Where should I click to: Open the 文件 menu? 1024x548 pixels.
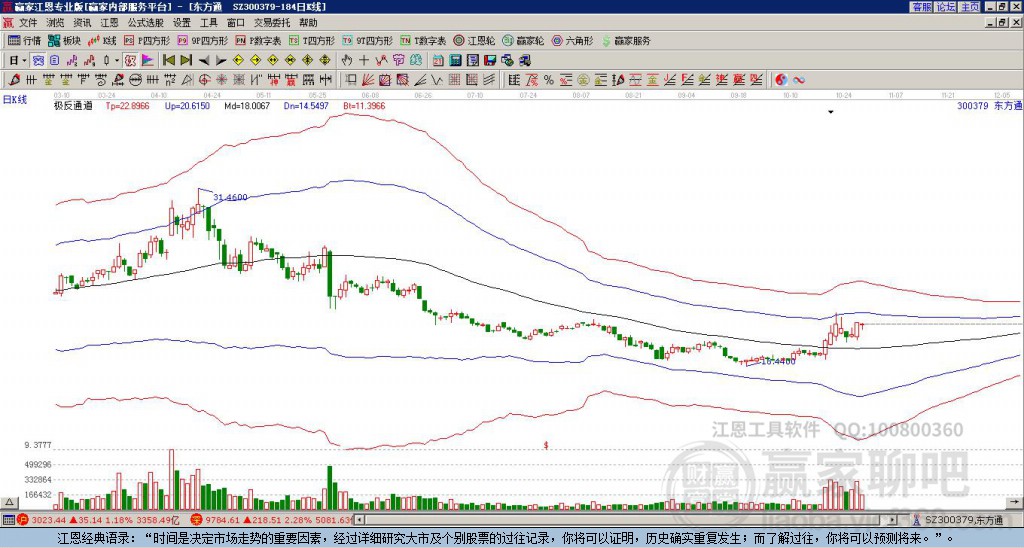pyautogui.click(x=28, y=23)
